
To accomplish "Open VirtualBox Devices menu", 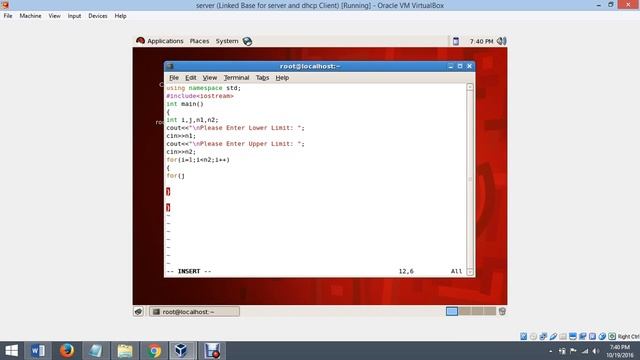I will (x=98, y=16).
